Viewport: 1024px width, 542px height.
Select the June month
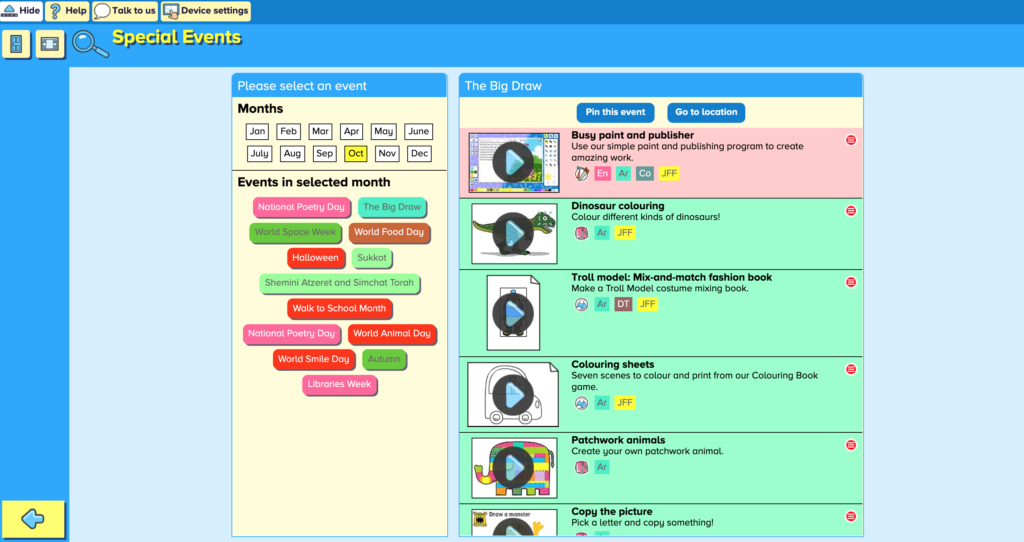pos(418,131)
